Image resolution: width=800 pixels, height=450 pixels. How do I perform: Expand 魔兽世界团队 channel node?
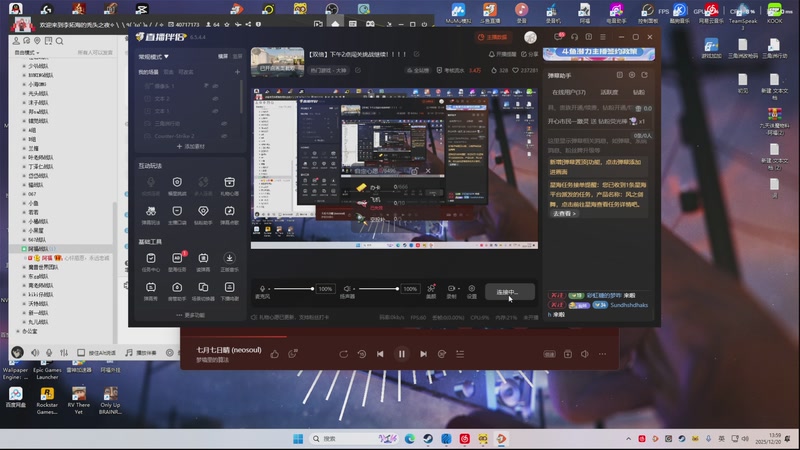[24, 267]
